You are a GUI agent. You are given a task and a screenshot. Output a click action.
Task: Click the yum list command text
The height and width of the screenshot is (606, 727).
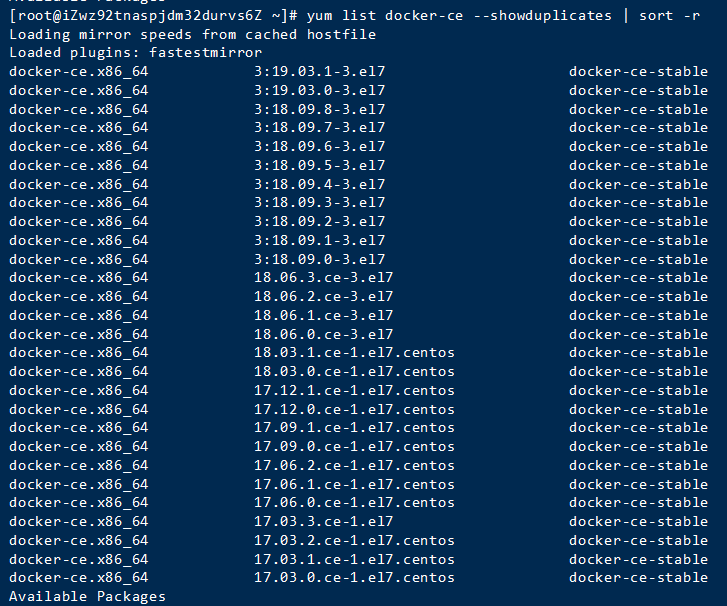click(x=503, y=16)
